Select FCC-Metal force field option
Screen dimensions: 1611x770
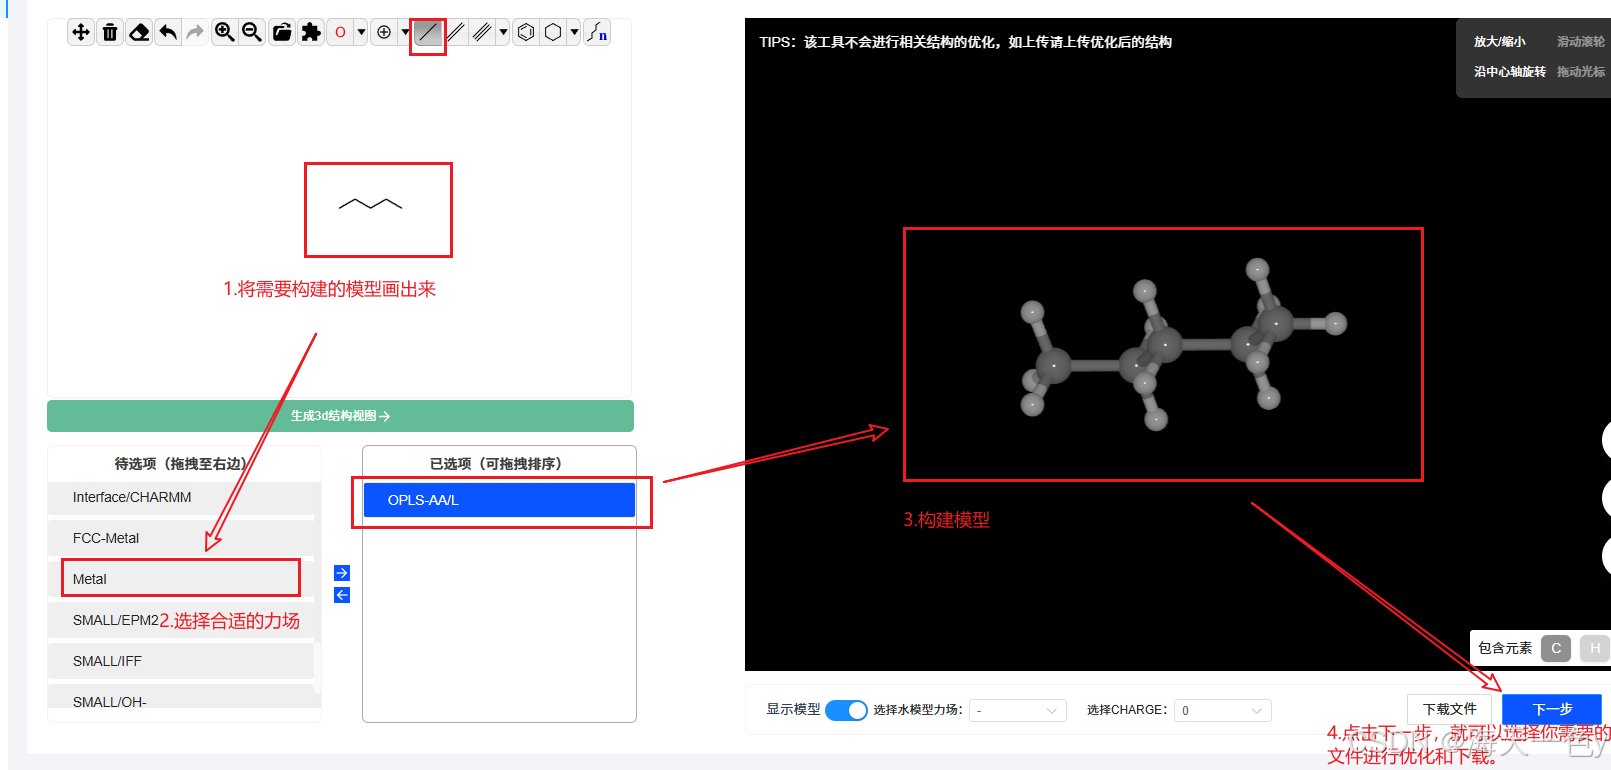point(180,538)
